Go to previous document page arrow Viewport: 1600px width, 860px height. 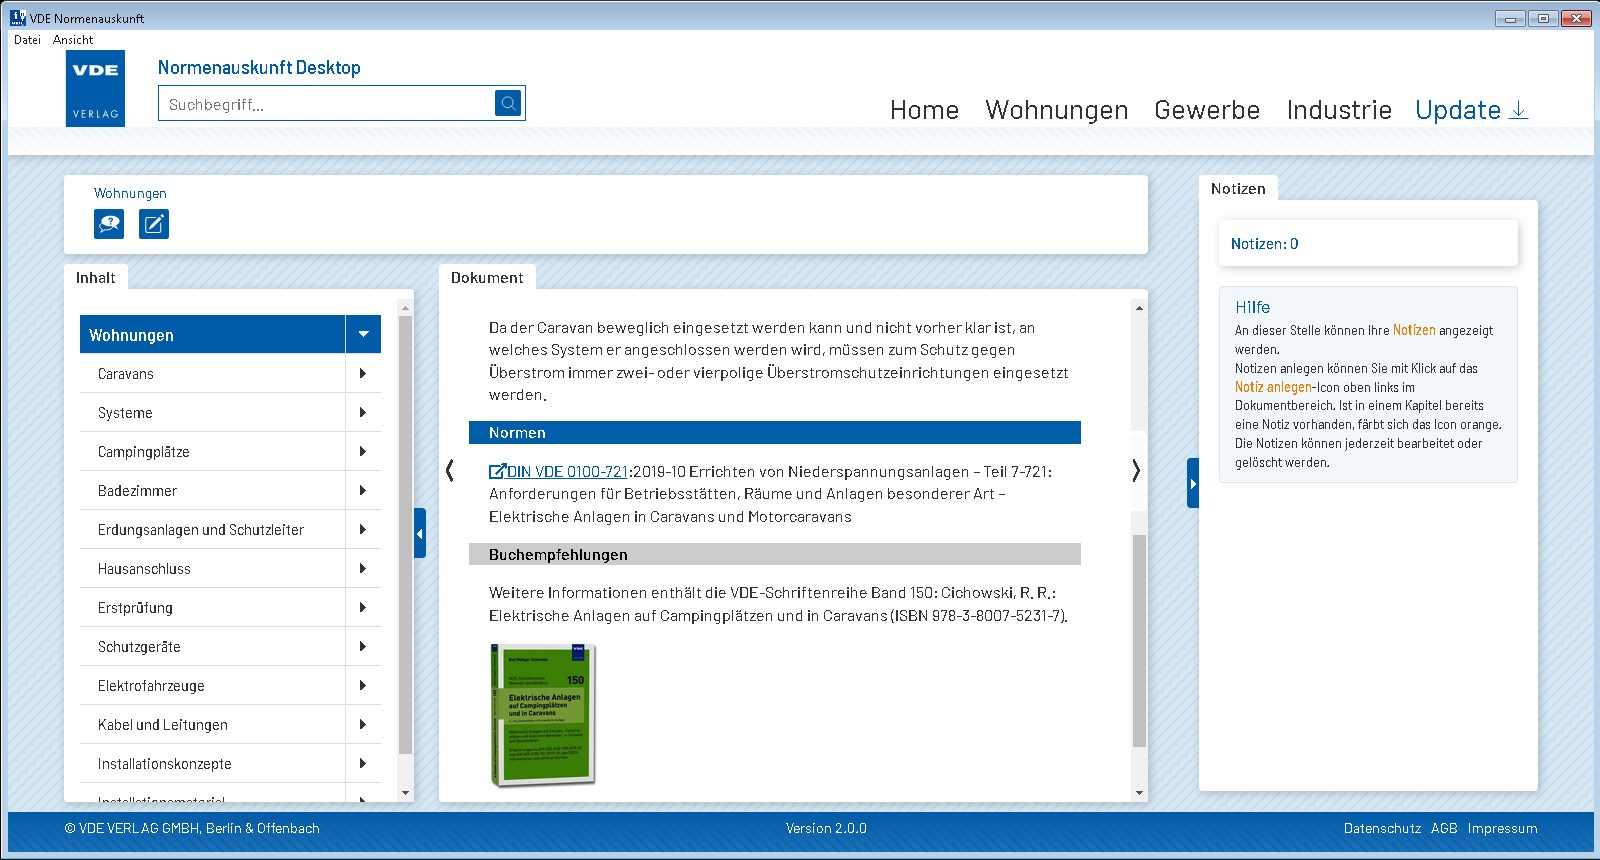coord(450,470)
